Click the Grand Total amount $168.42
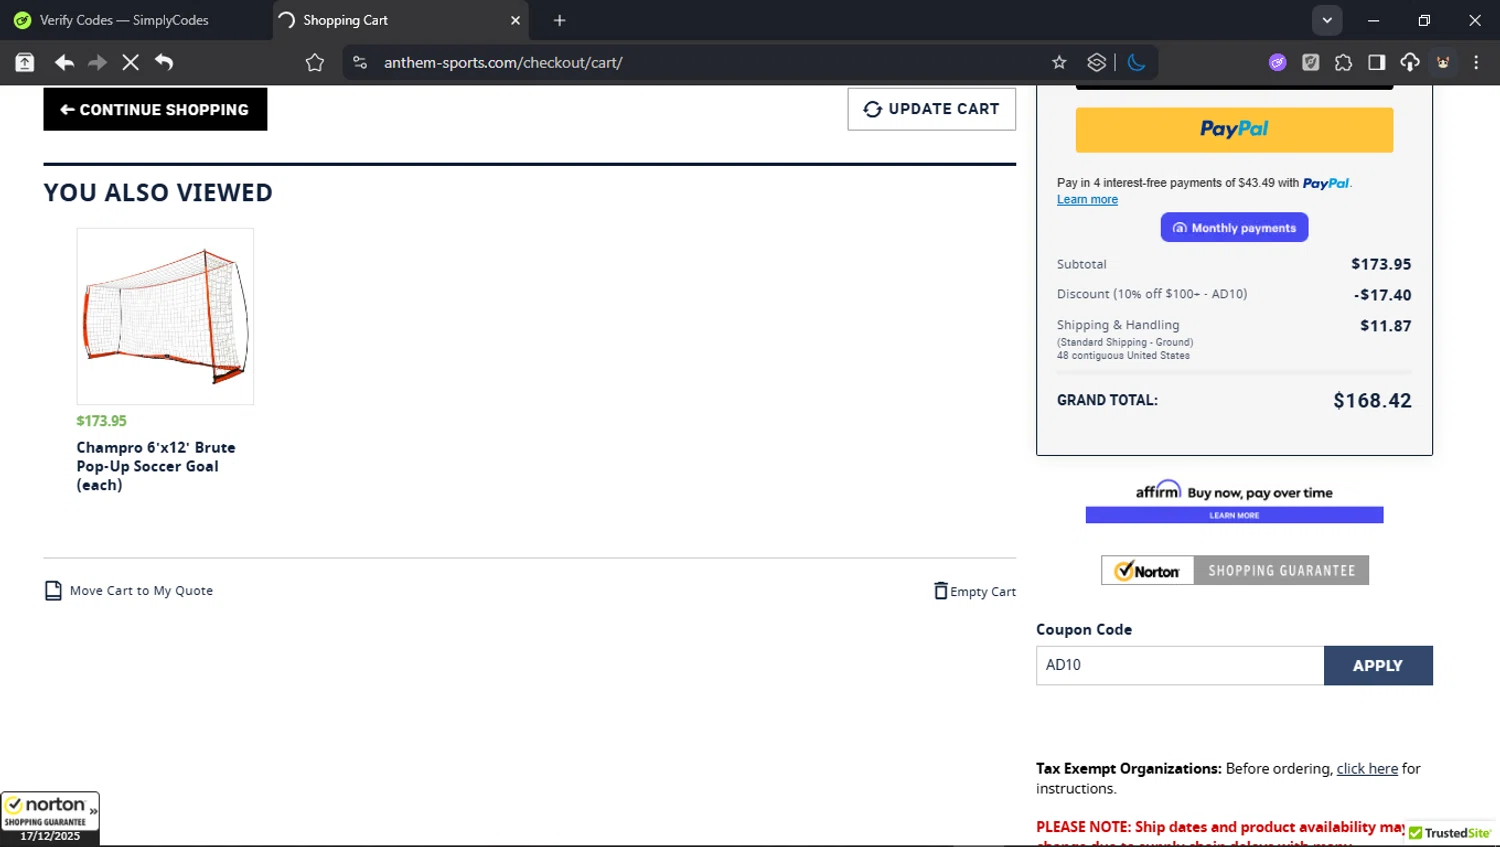 [x=1372, y=400]
